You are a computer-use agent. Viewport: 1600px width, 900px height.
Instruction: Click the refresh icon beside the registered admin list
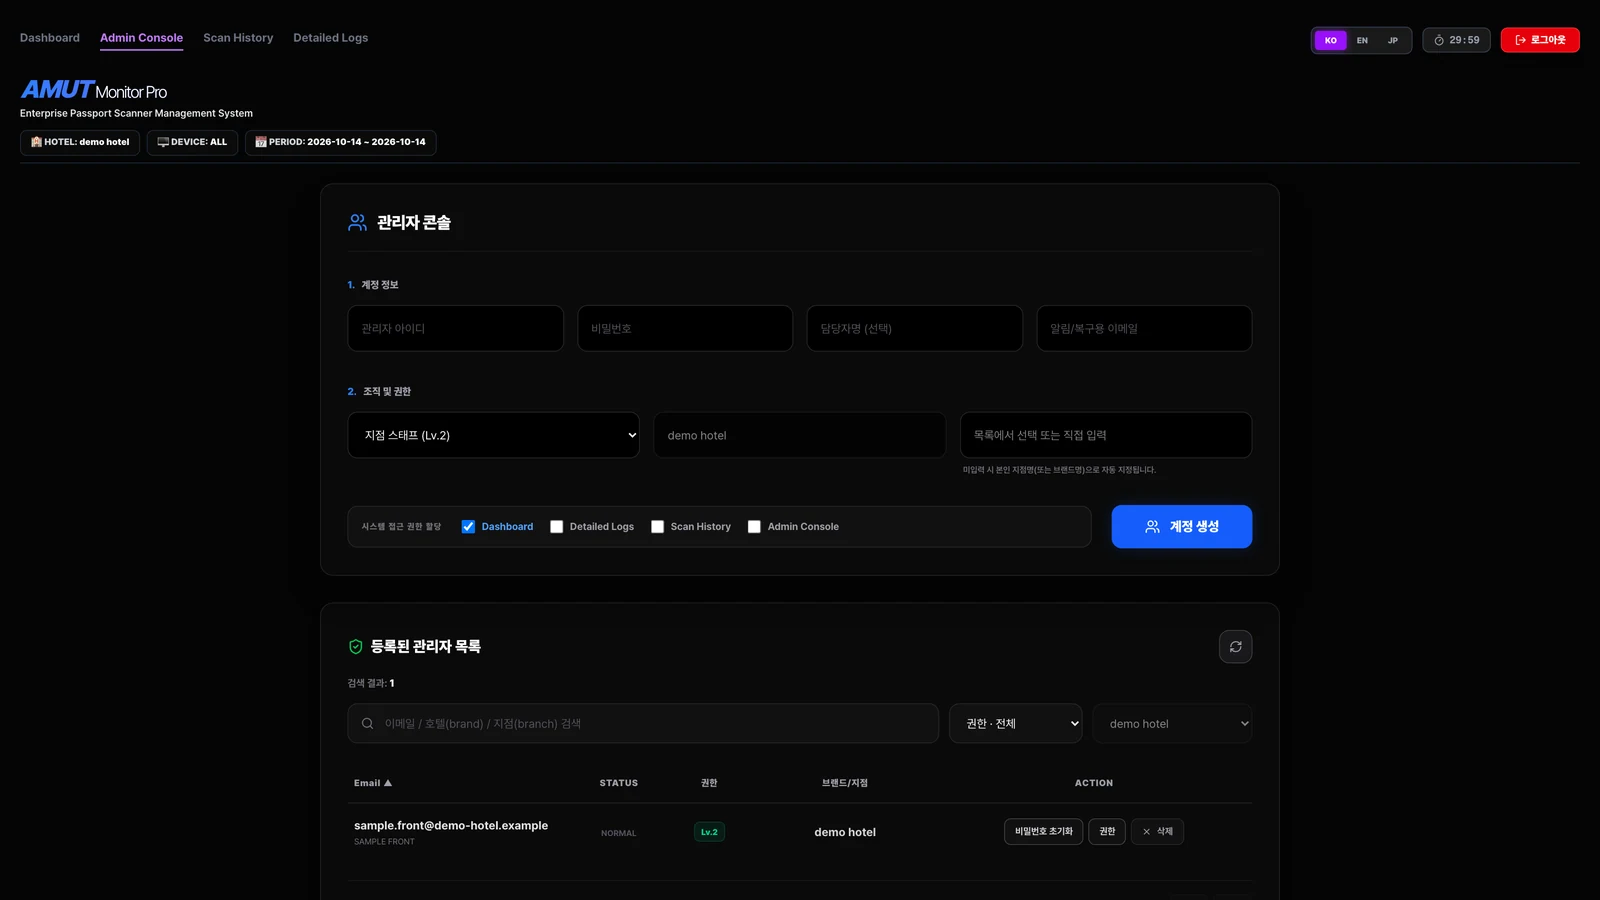pyautogui.click(x=1235, y=647)
